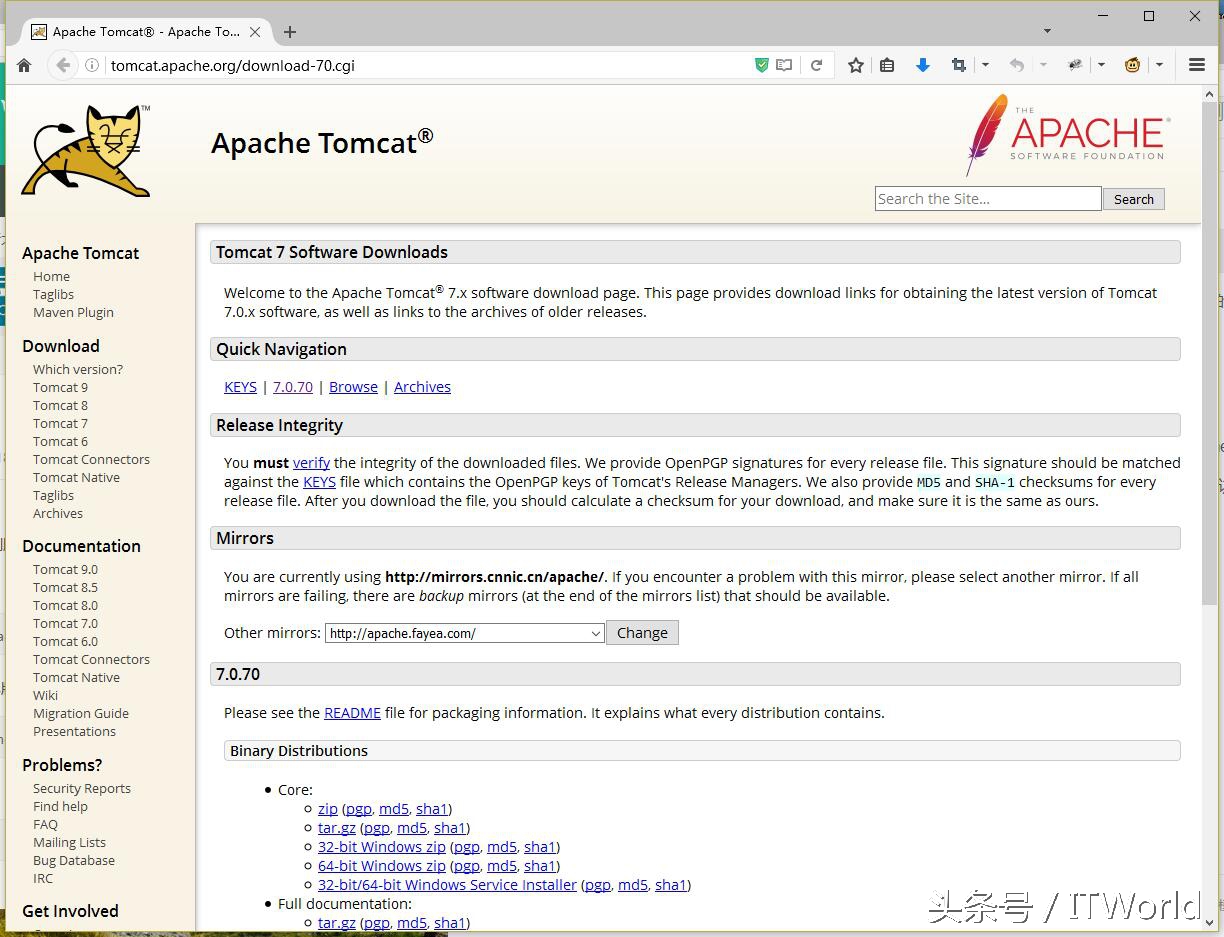
Task: Click the grayed undo arrow icon
Action: point(1017,65)
